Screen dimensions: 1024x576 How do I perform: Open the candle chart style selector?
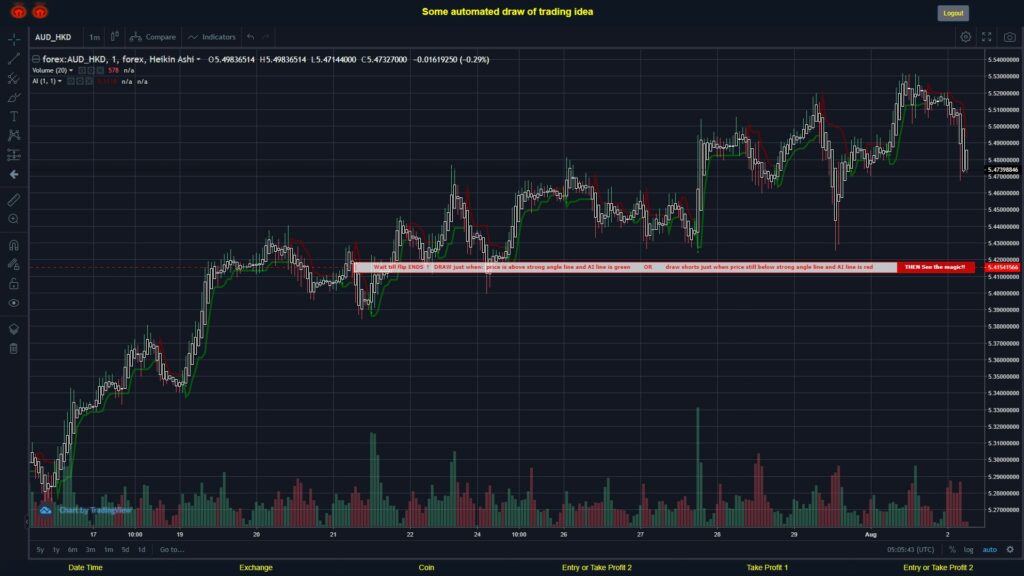tap(114, 37)
